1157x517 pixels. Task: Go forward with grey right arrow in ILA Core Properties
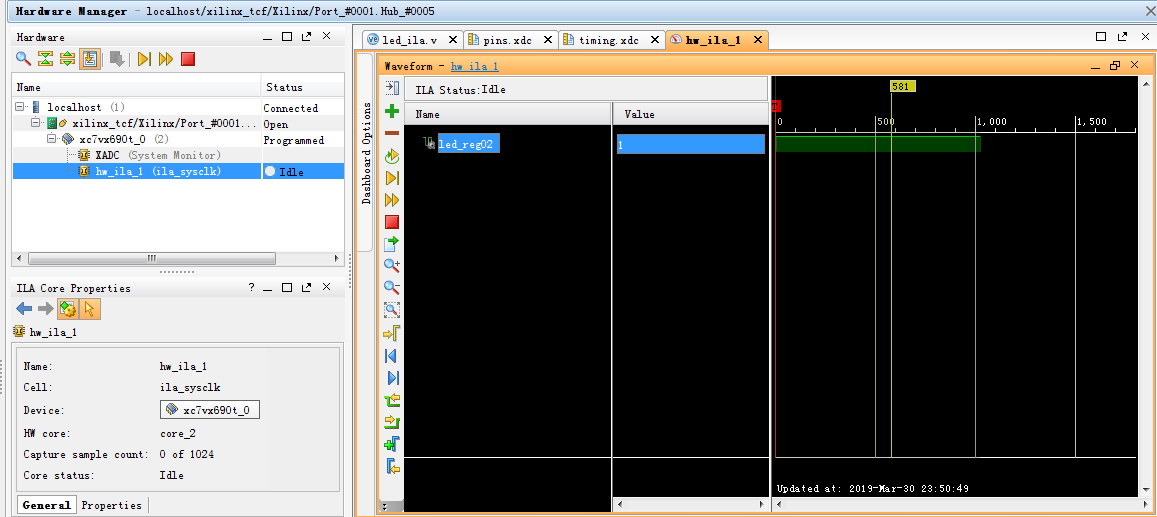coord(46,309)
